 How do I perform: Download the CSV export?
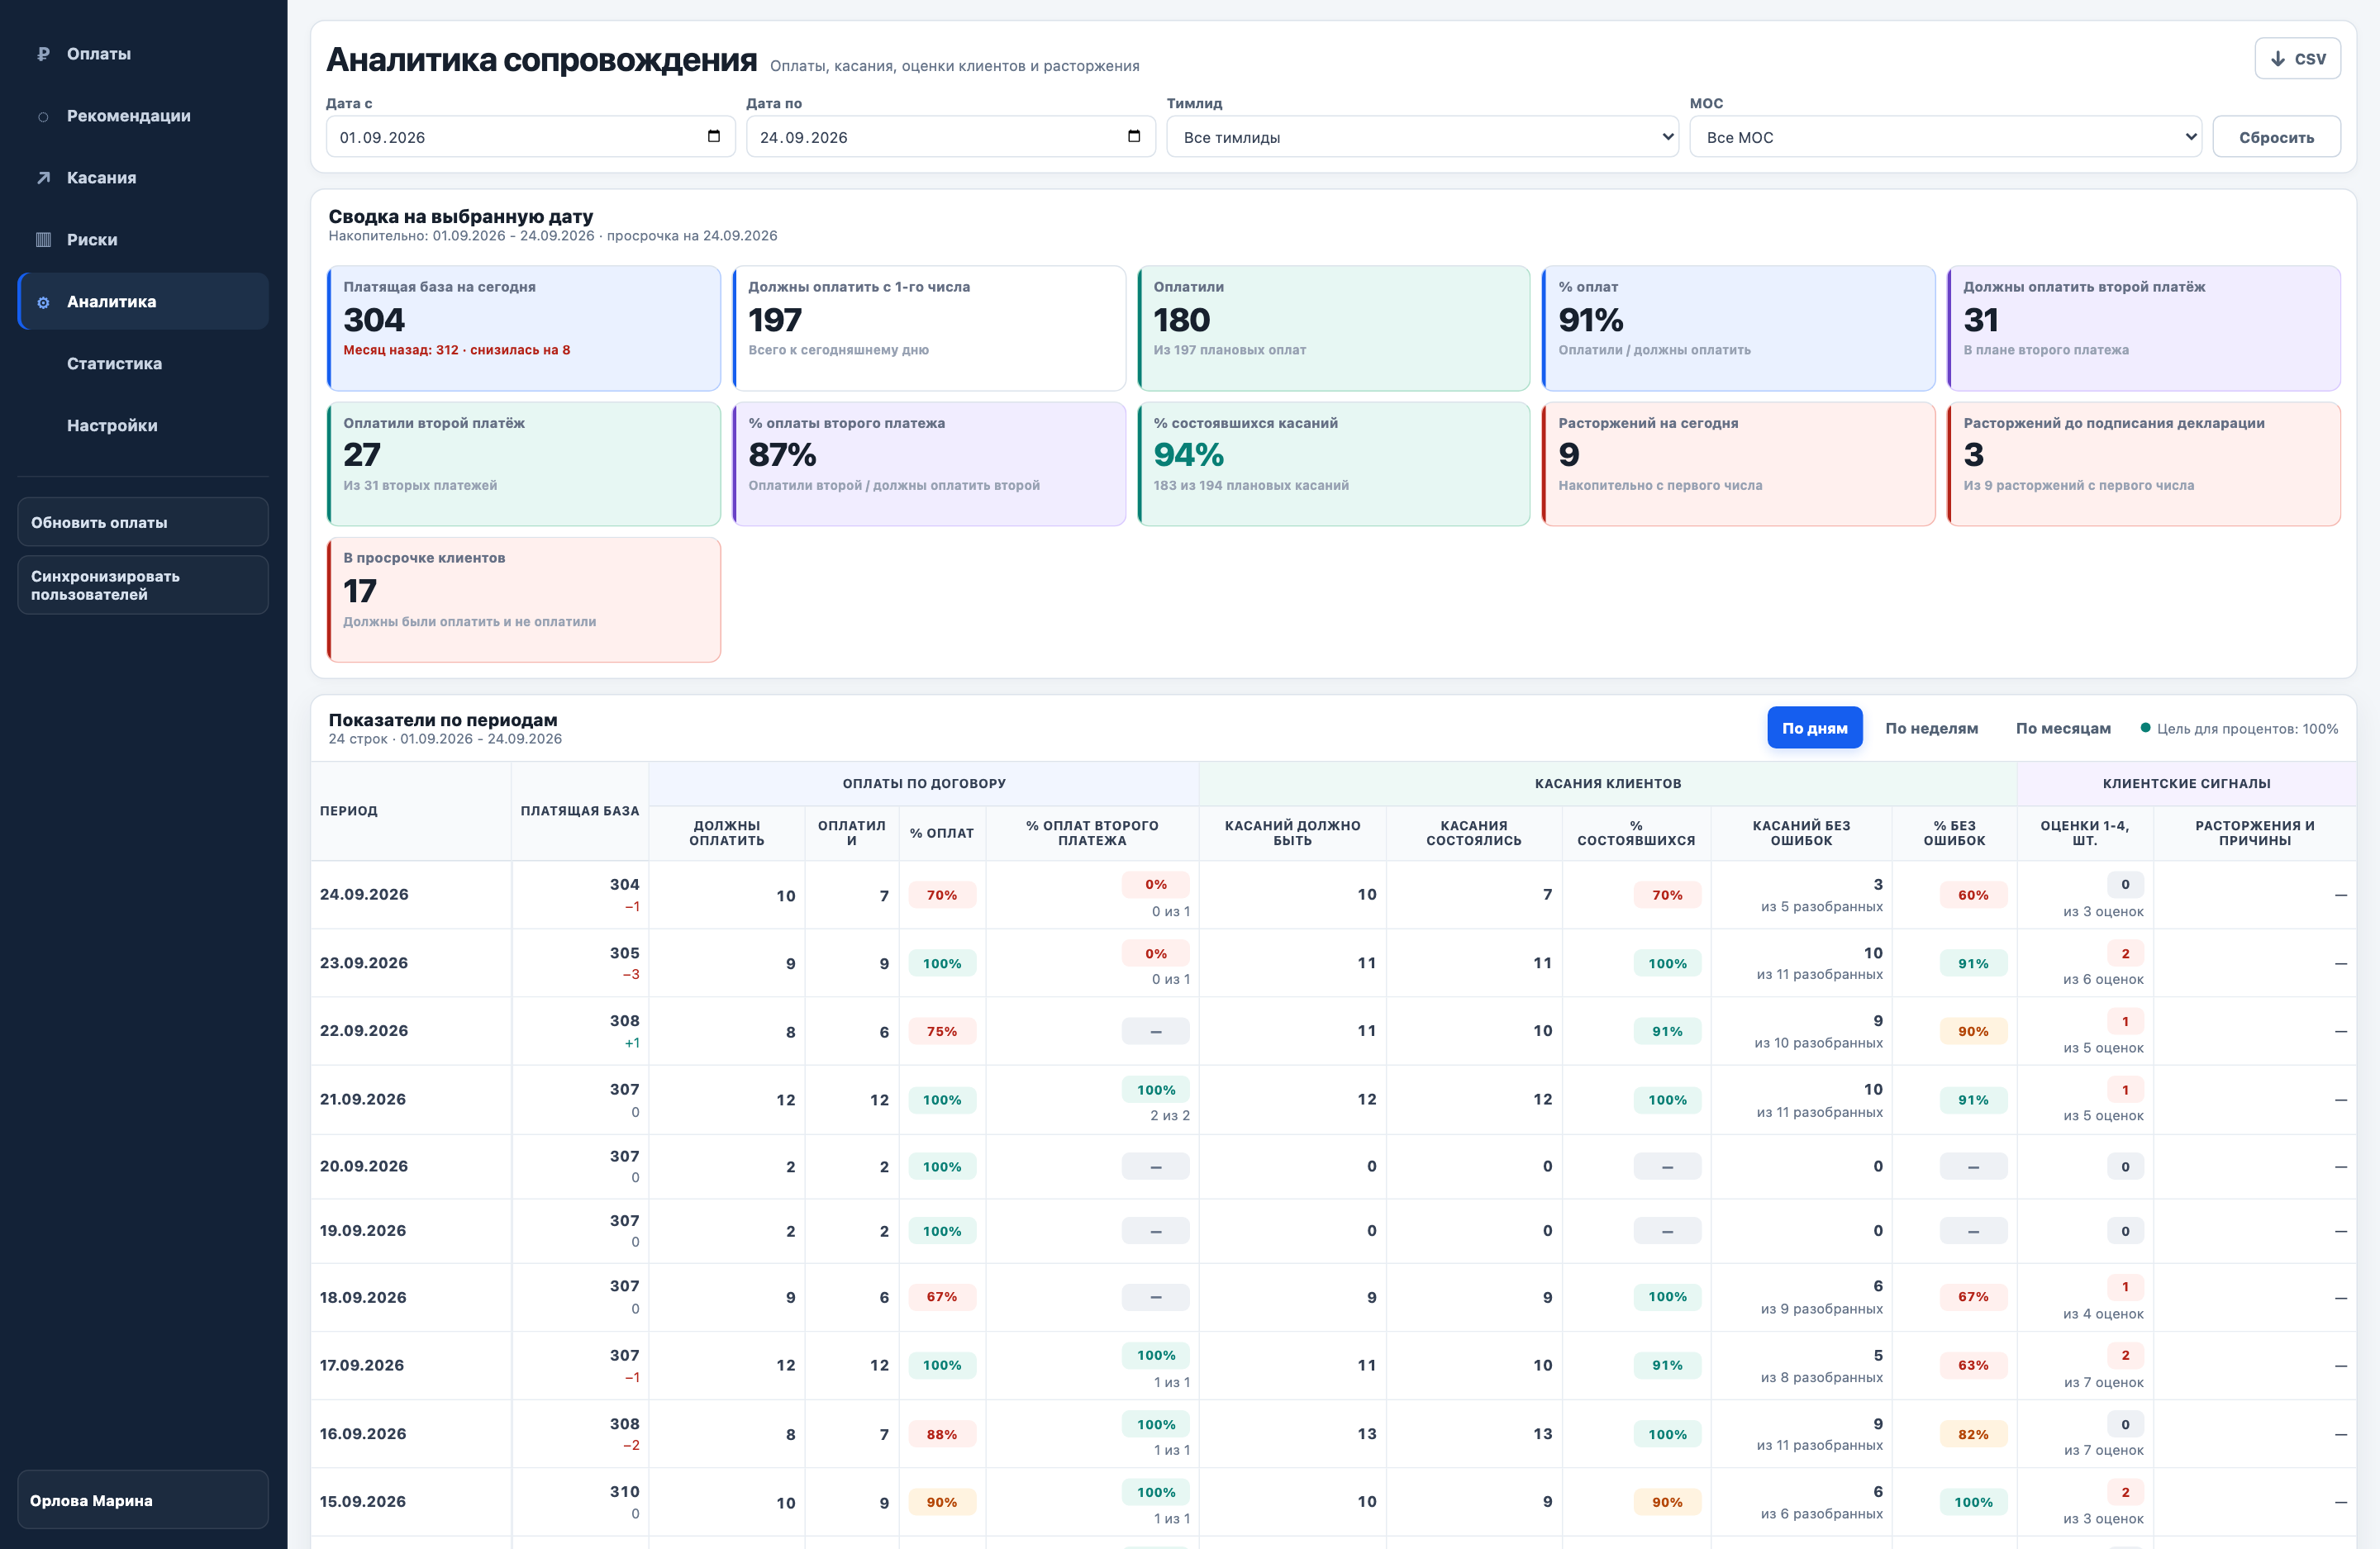[x=2297, y=59]
